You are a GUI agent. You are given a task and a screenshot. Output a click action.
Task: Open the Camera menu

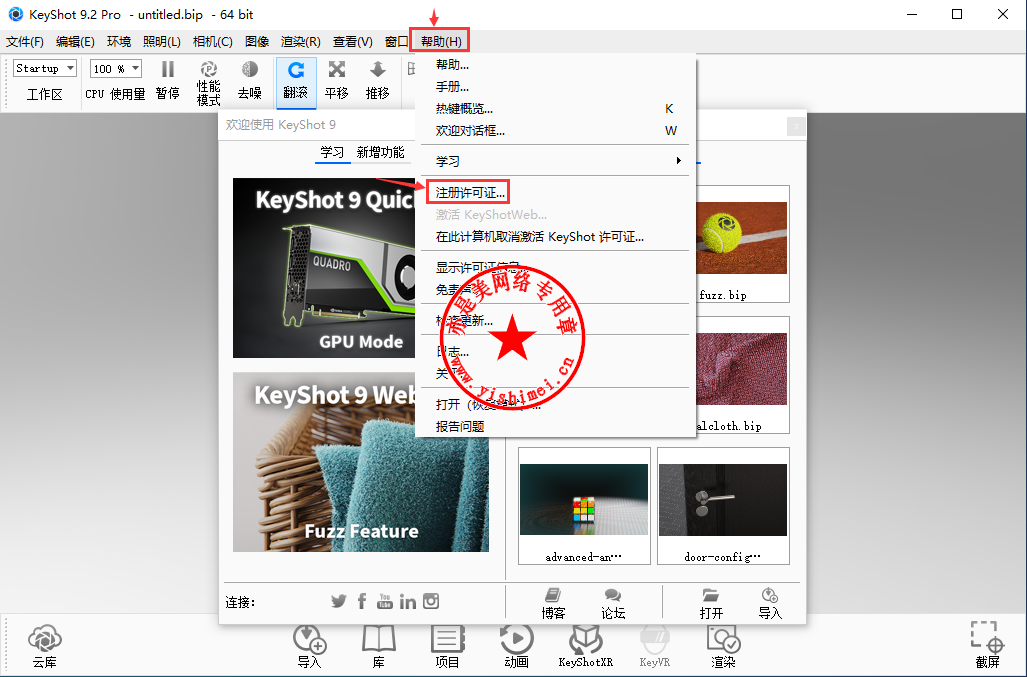213,42
